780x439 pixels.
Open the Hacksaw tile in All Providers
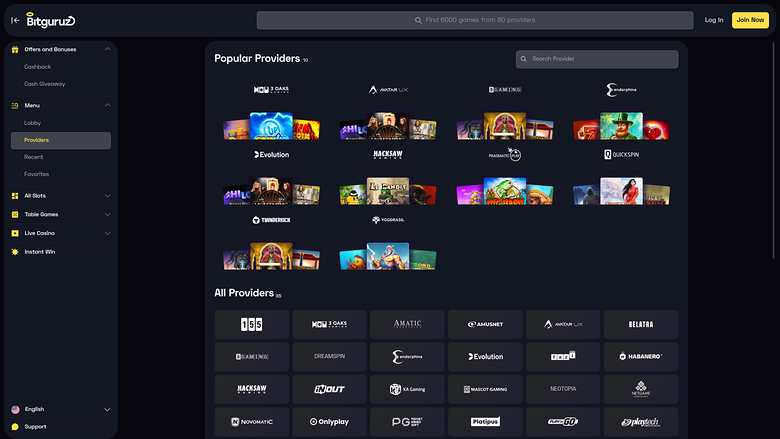tap(252, 389)
